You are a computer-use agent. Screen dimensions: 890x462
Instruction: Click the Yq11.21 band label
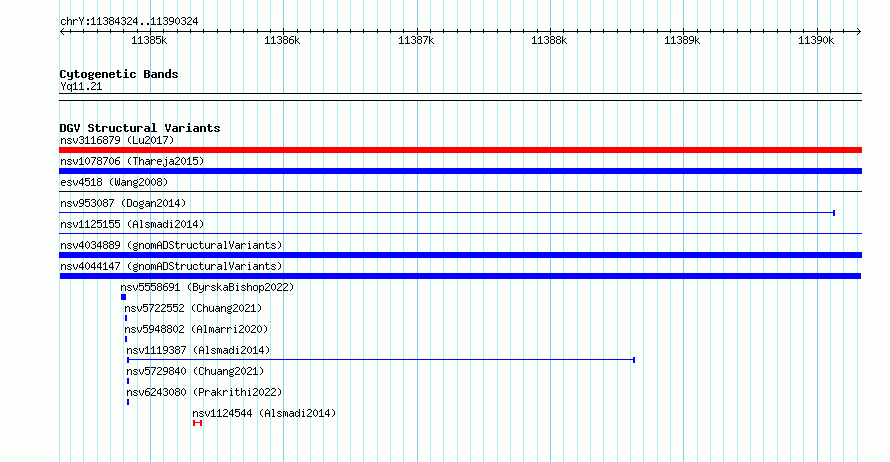coord(81,86)
